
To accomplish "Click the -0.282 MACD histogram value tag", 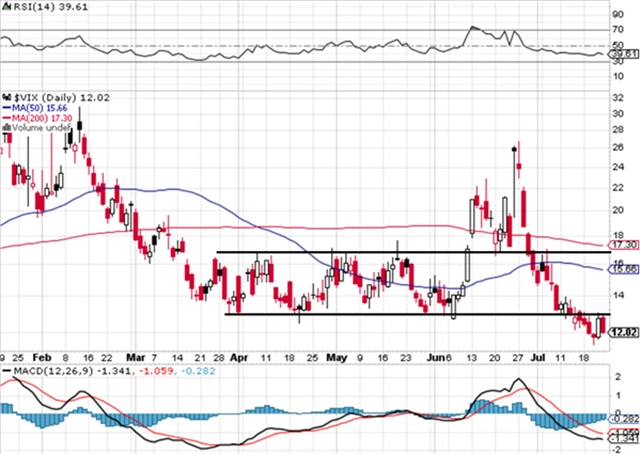I will click(623, 416).
